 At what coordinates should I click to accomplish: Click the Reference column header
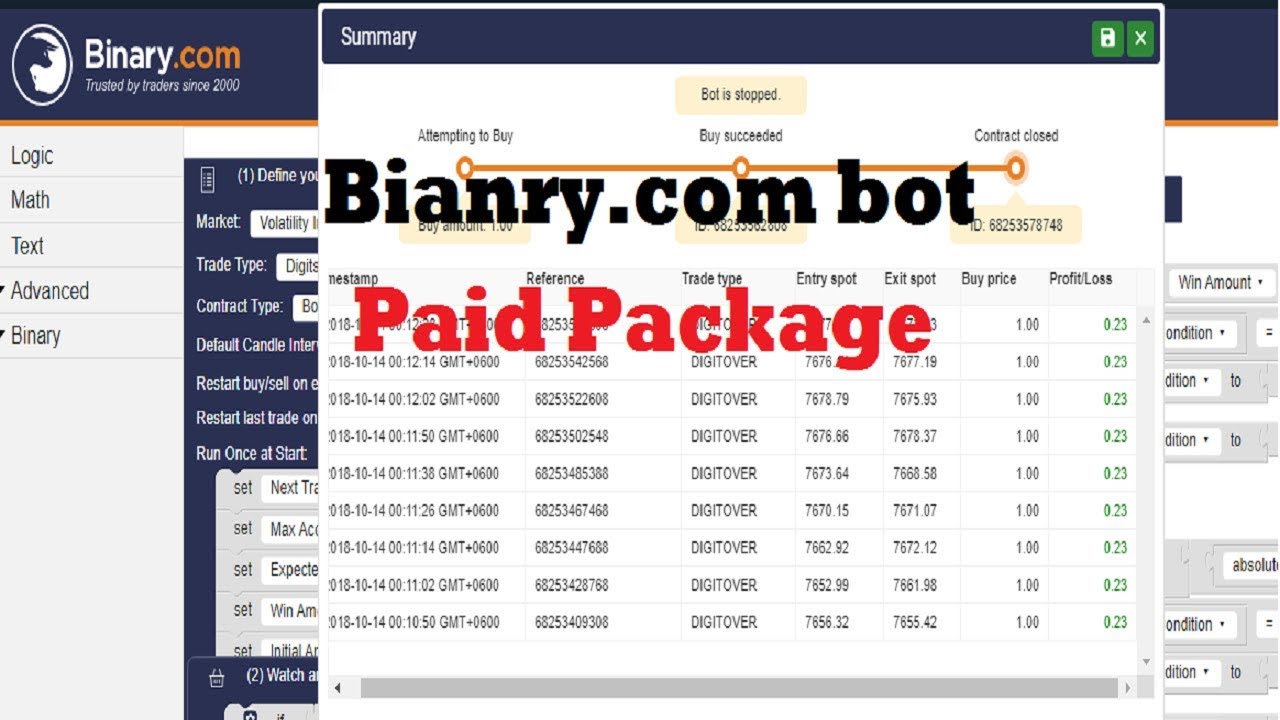555,279
